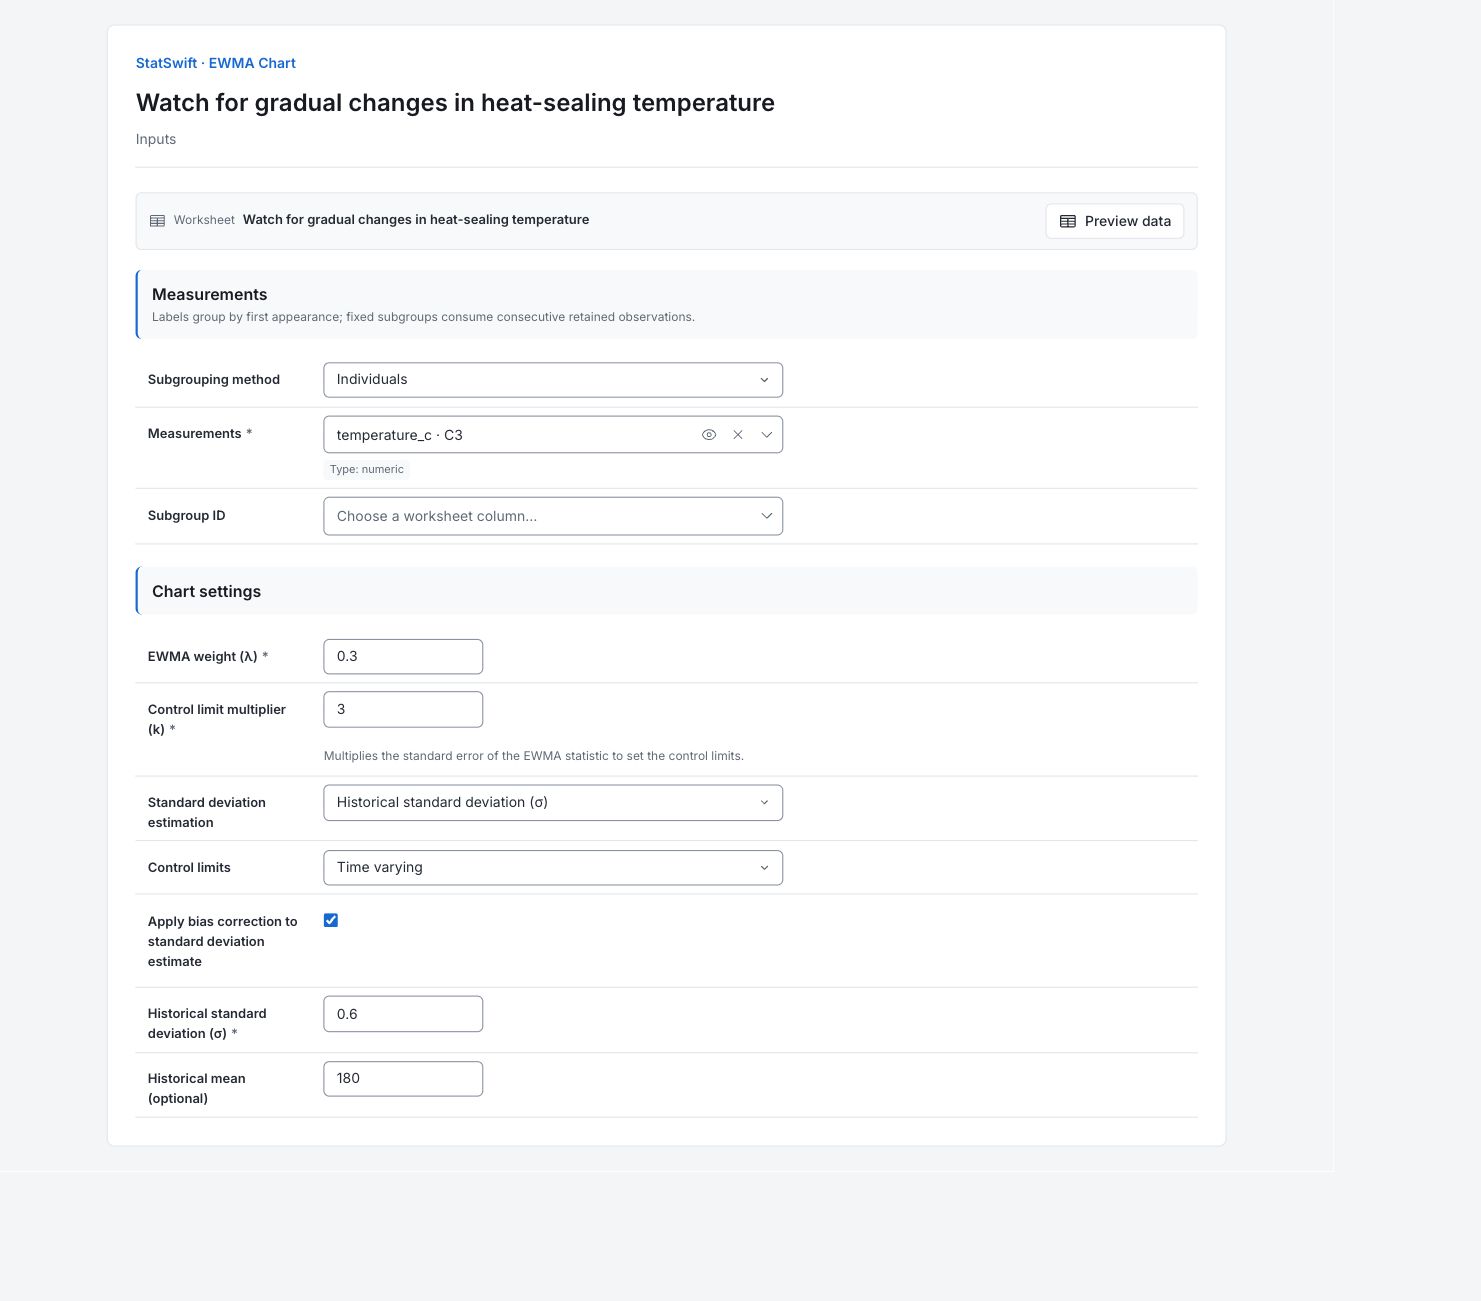Expand the Control limits dropdown
This screenshot has width=1481, height=1301.
(x=553, y=868)
